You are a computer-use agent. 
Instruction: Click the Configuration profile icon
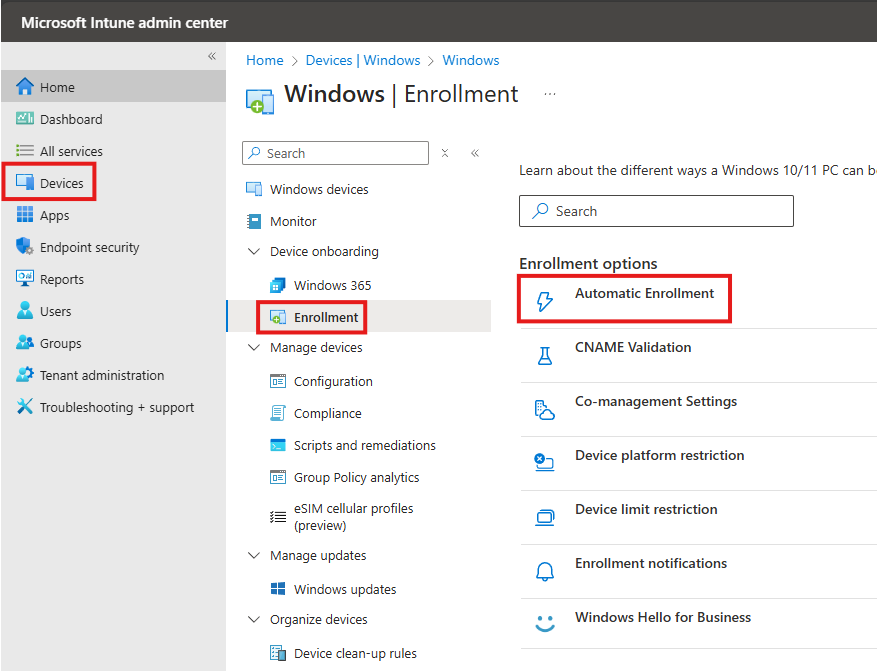277,381
